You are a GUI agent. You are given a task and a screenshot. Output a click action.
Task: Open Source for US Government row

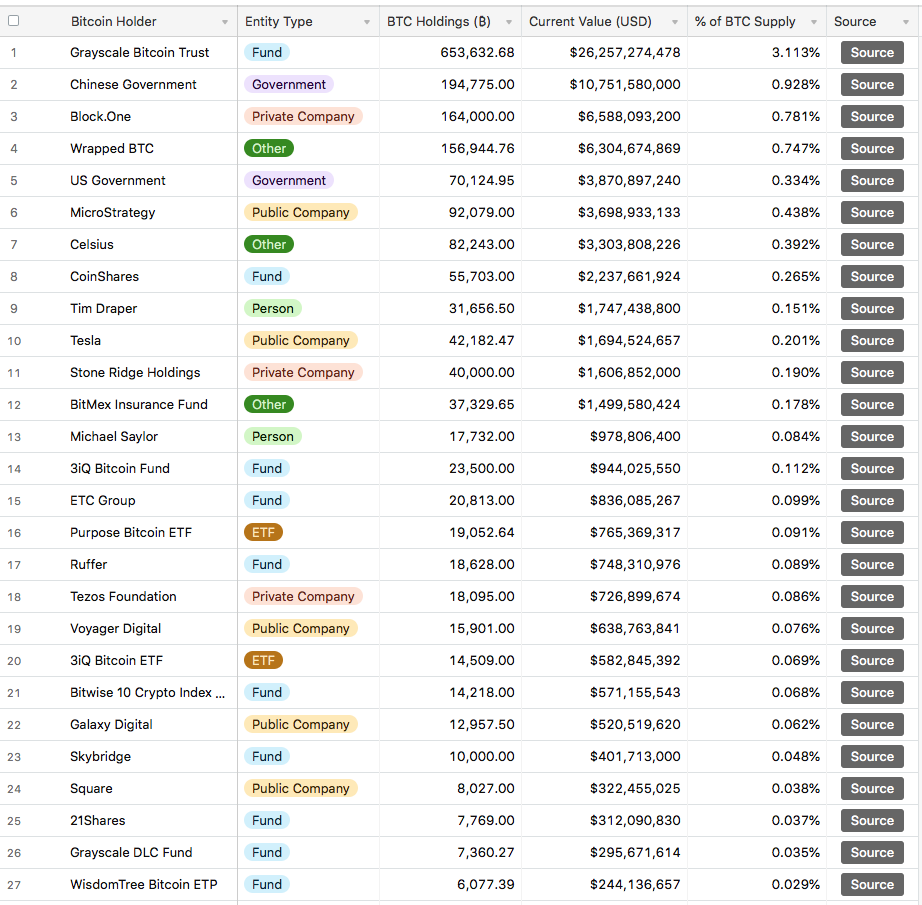872,181
